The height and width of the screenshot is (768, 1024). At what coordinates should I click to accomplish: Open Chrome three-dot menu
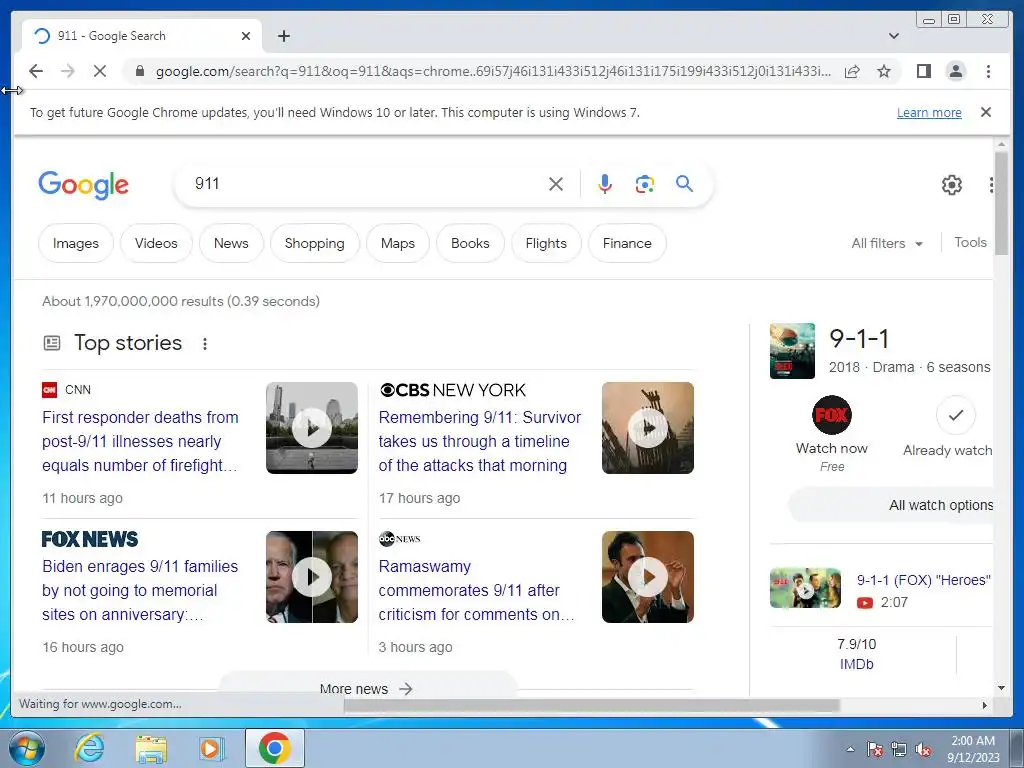pyautogui.click(x=988, y=71)
